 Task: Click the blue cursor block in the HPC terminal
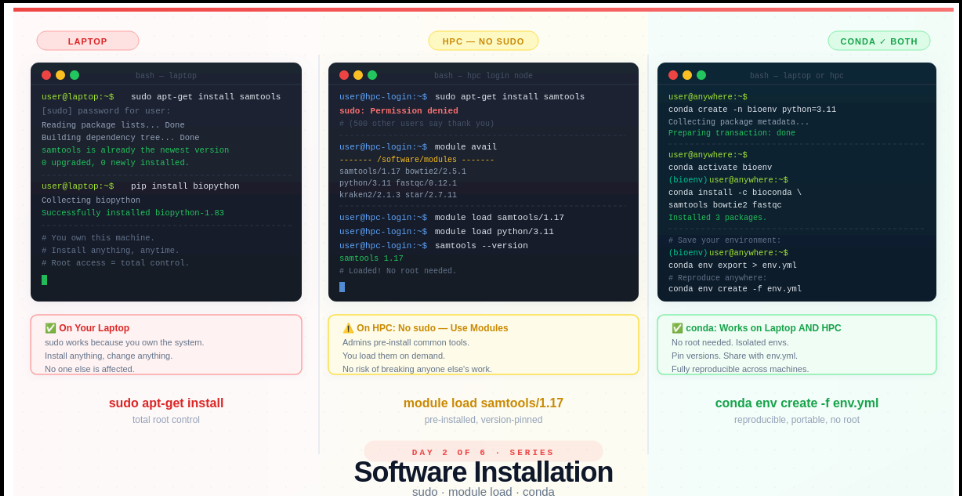pyautogui.click(x=342, y=287)
